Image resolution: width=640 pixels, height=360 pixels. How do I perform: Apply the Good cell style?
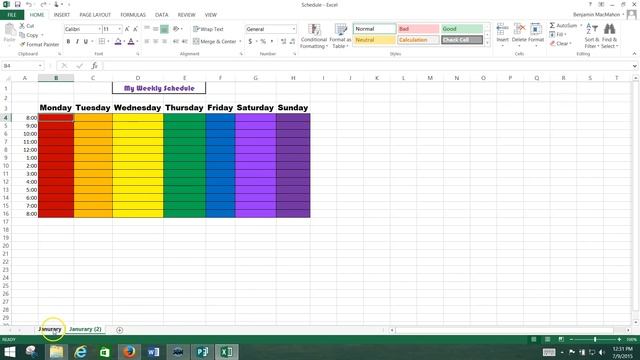(x=462, y=29)
